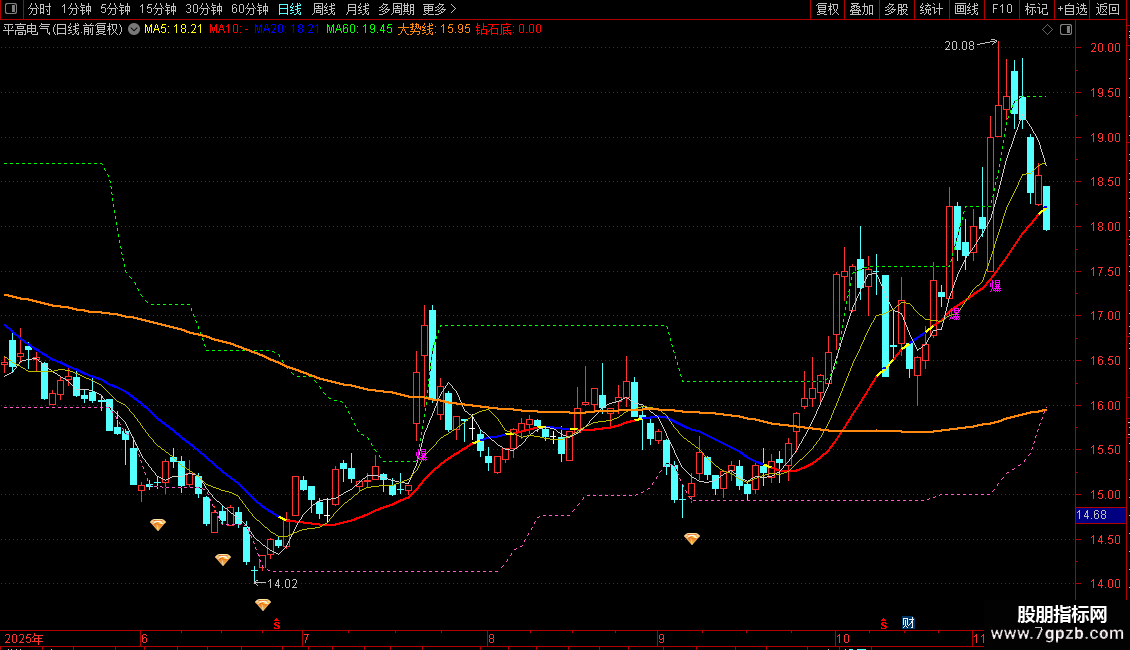
Task: Click month 11 on the time axis
Action: [x=978, y=638]
